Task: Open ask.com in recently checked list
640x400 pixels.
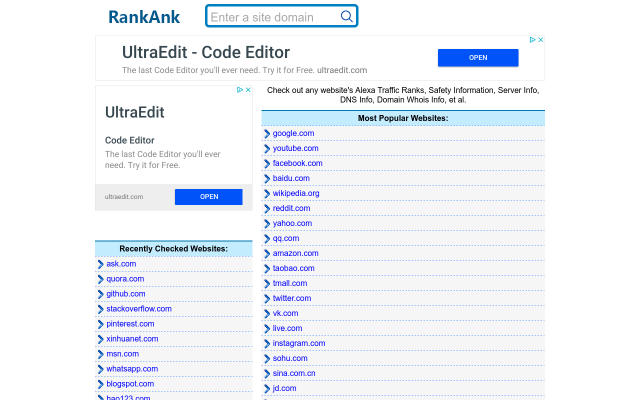Action: (121, 264)
